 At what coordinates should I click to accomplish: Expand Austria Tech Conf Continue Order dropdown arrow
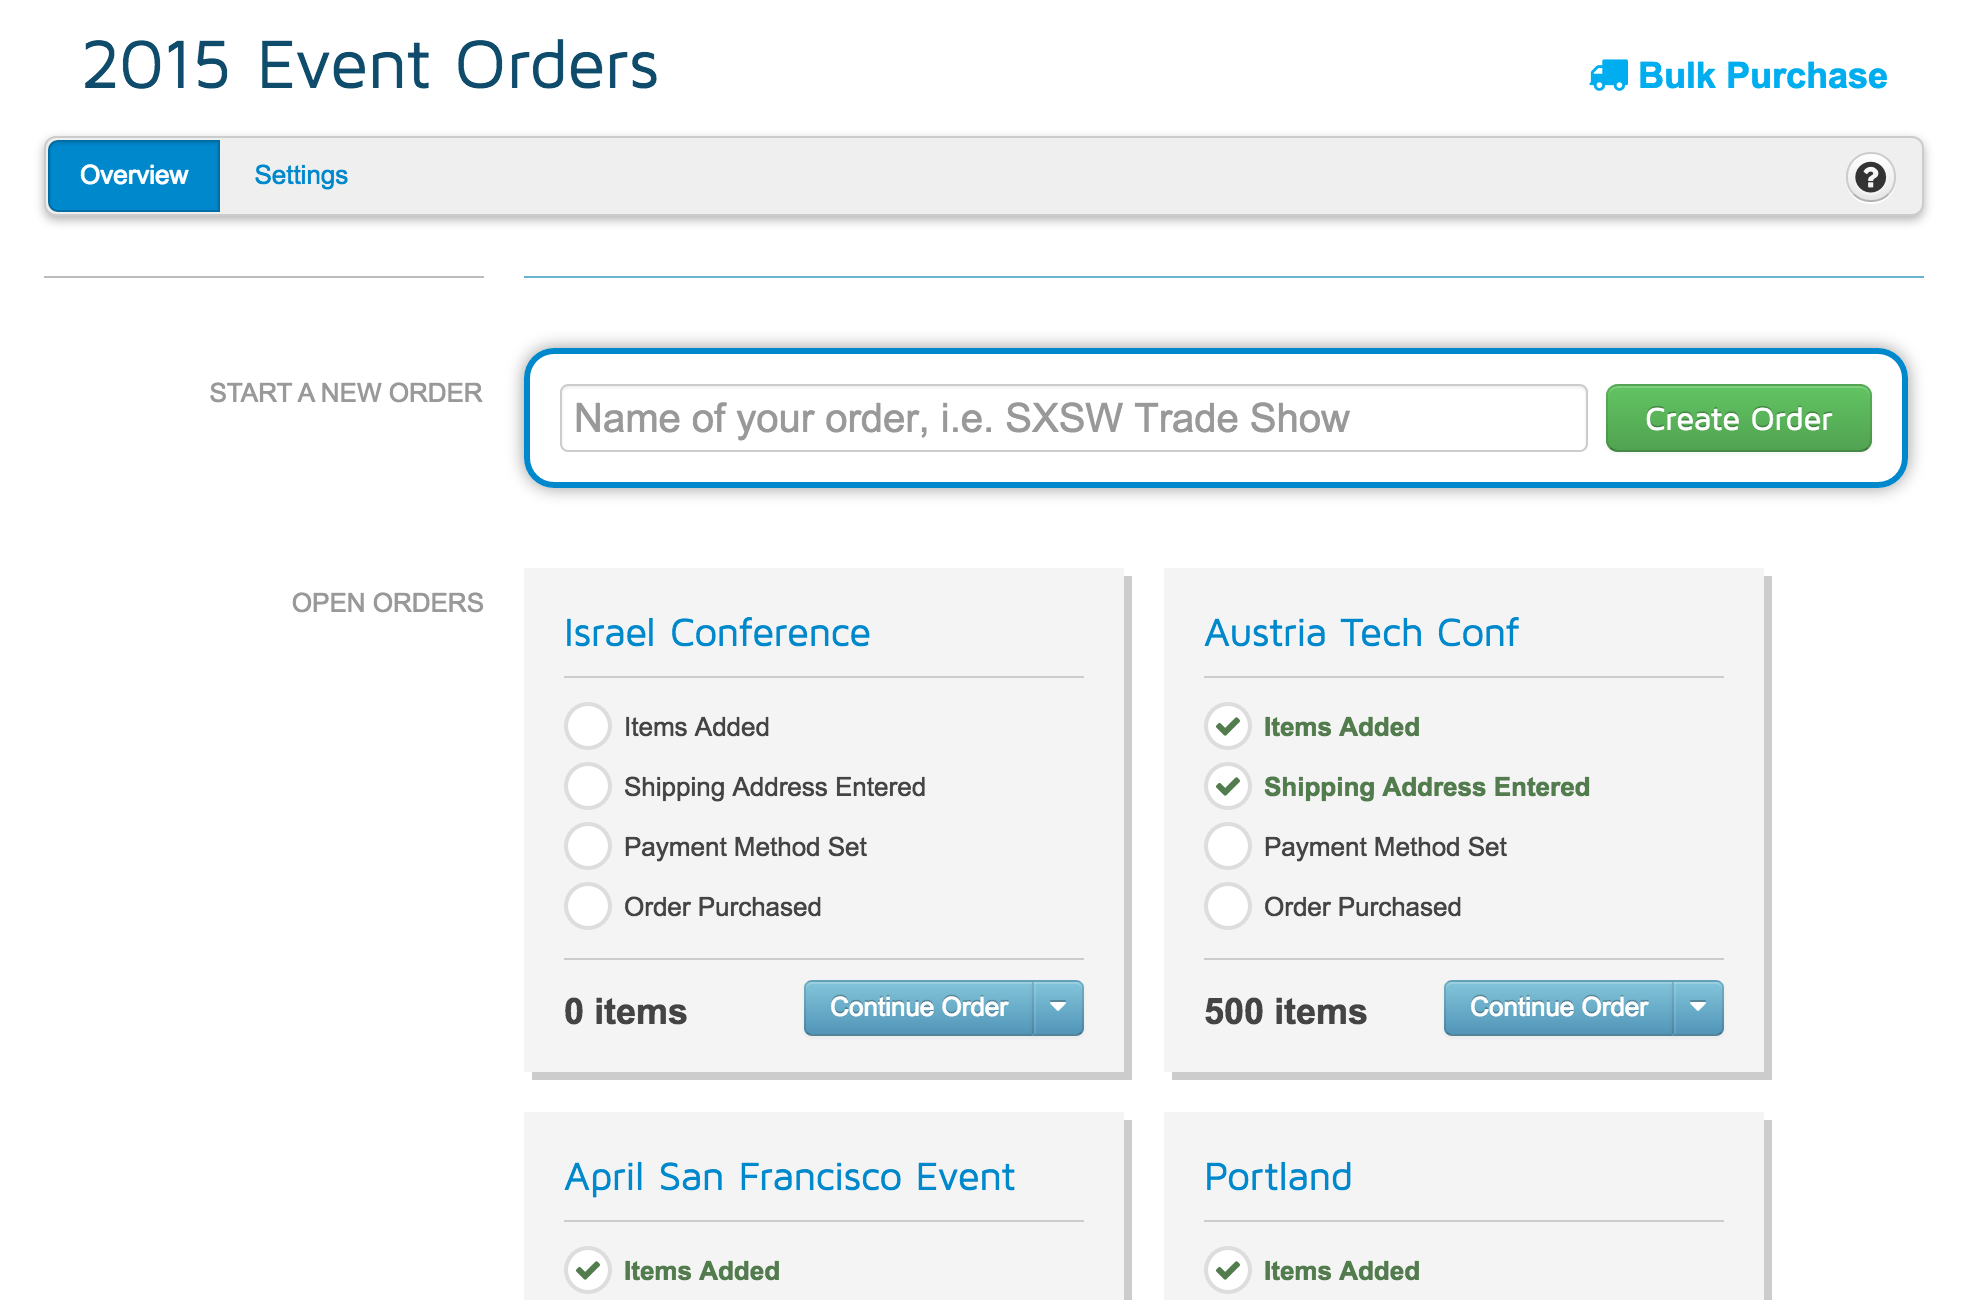point(1698,1008)
